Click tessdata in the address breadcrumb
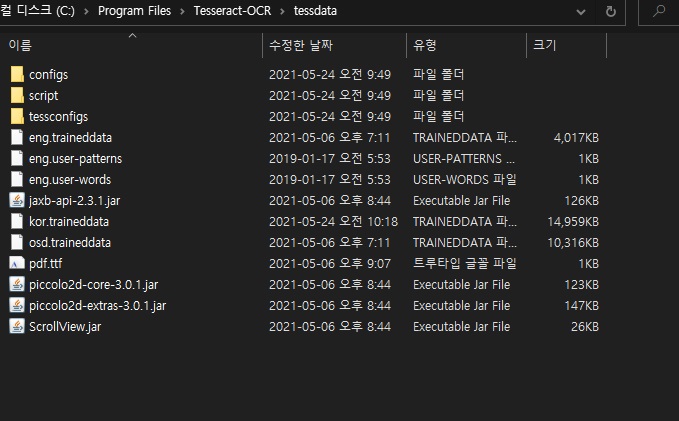The height and width of the screenshot is (421, 679). (315, 11)
